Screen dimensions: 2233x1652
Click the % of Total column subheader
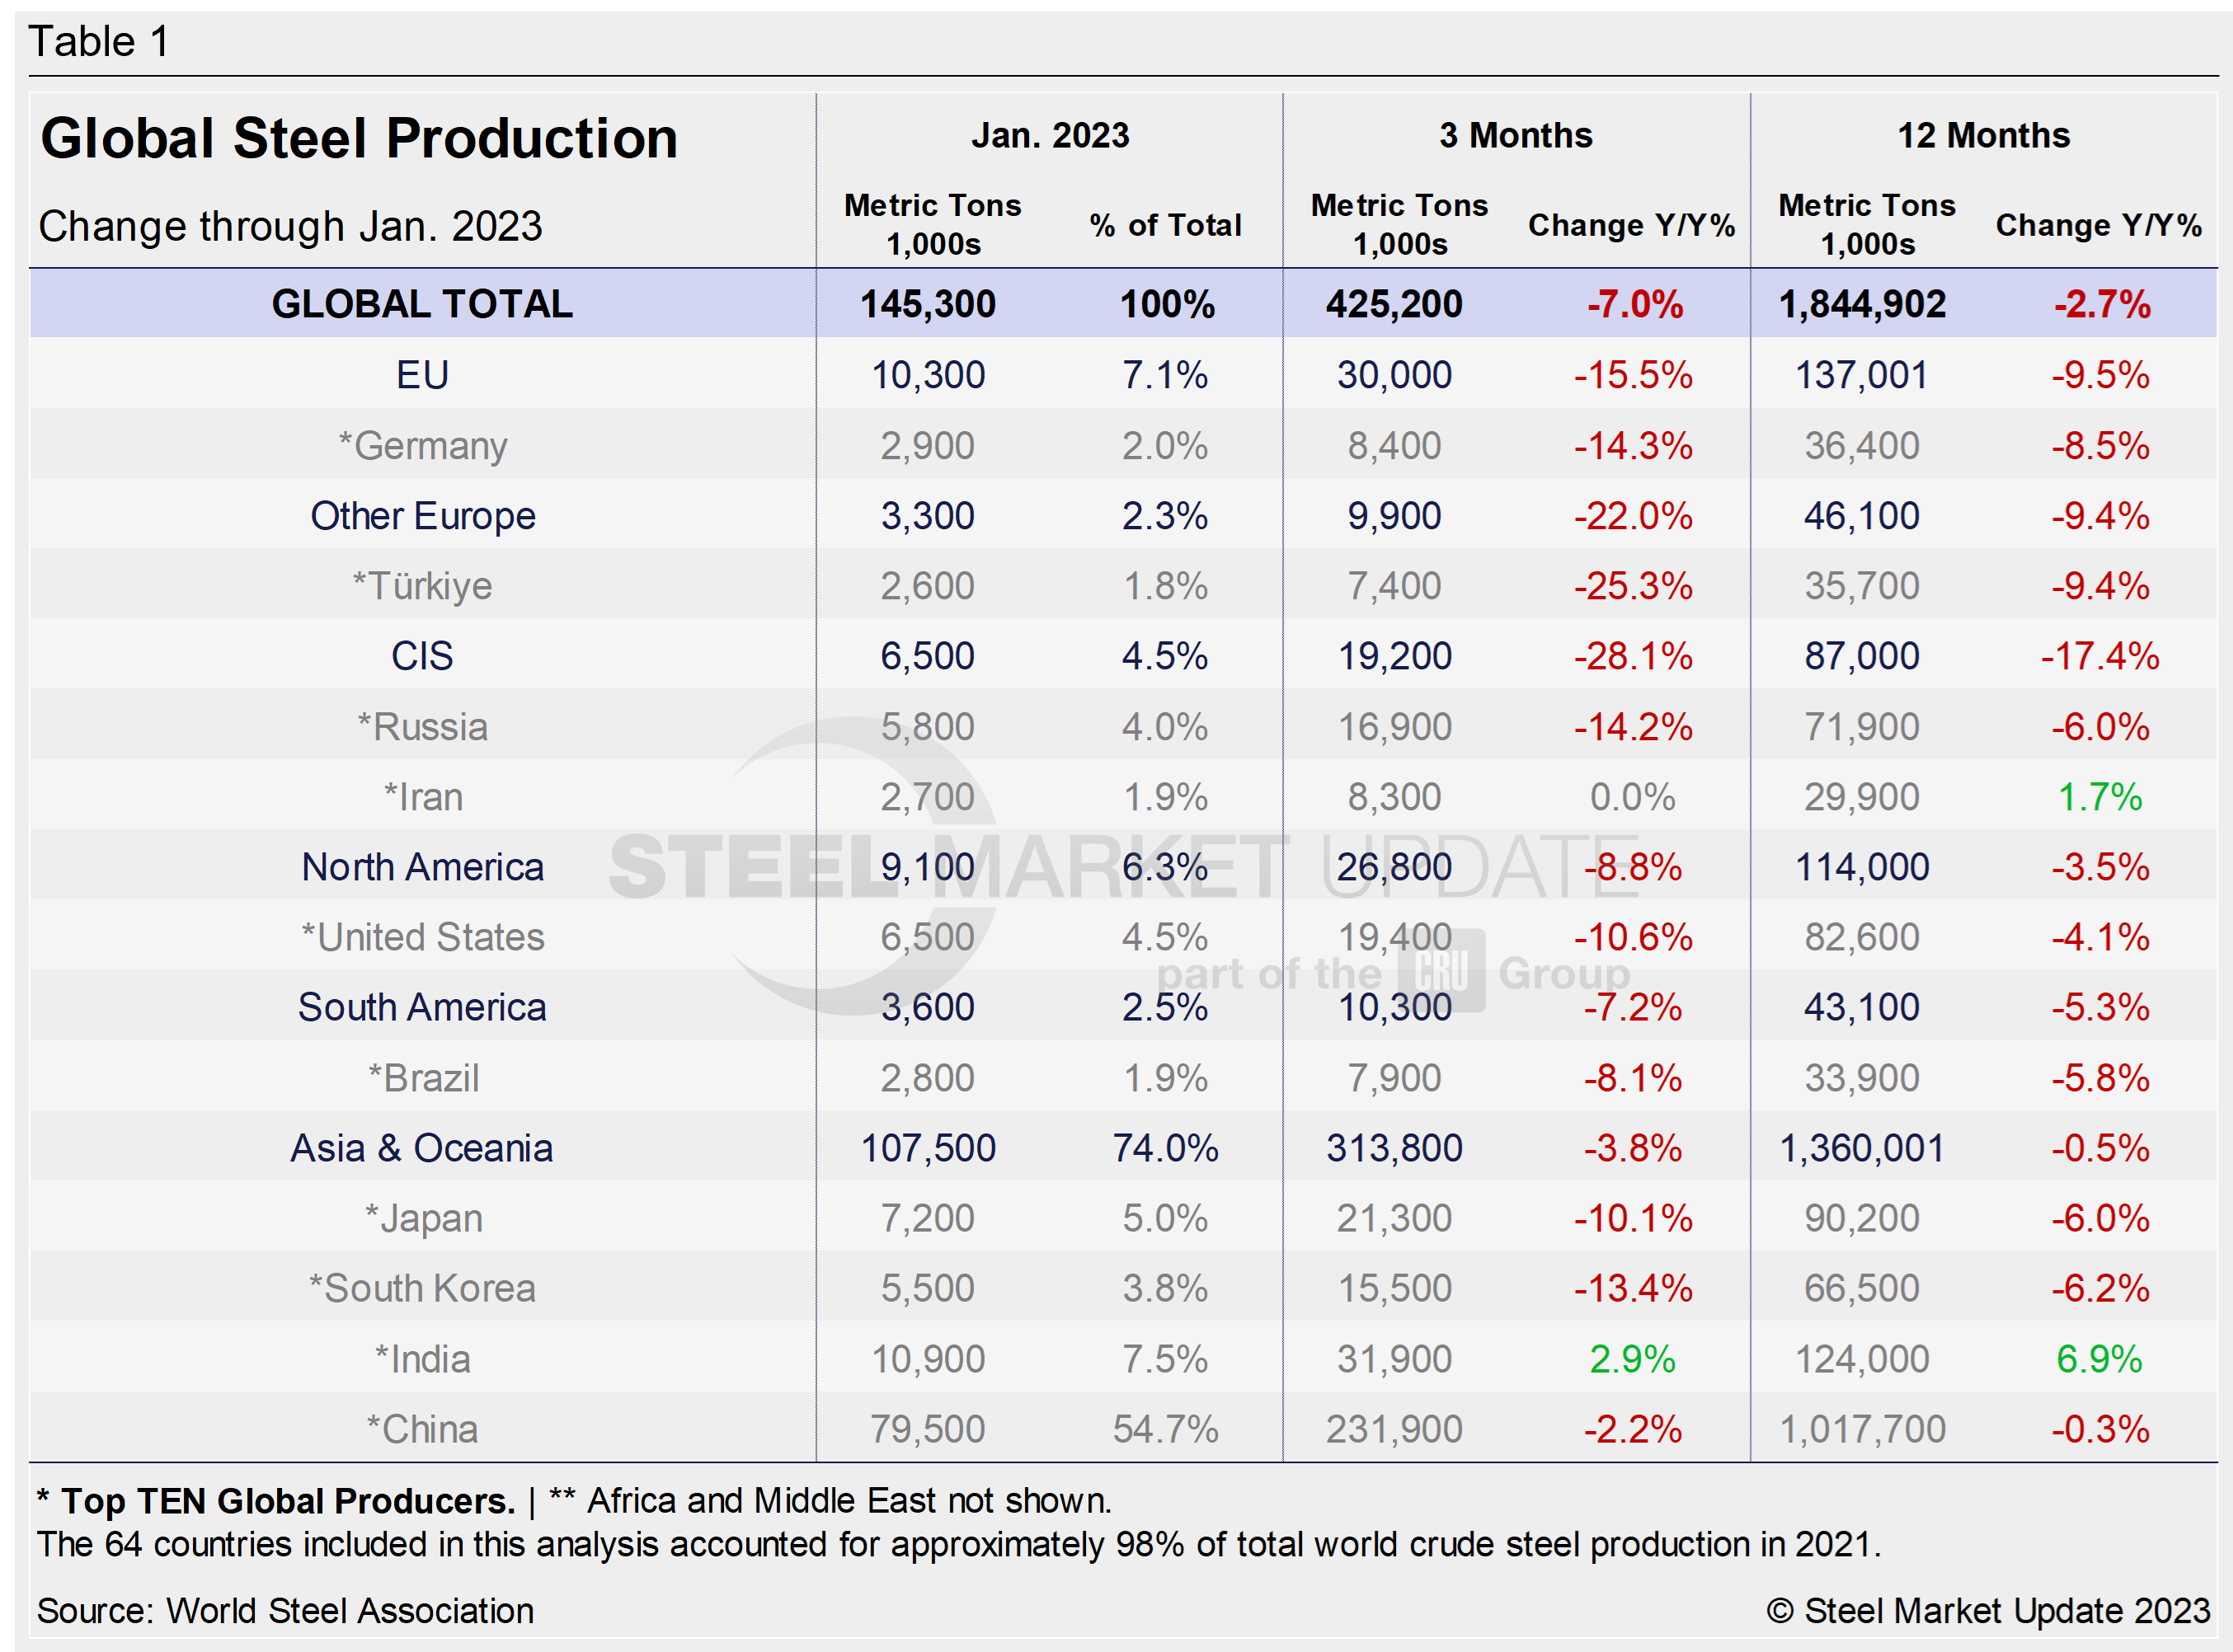pos(1165,225)
